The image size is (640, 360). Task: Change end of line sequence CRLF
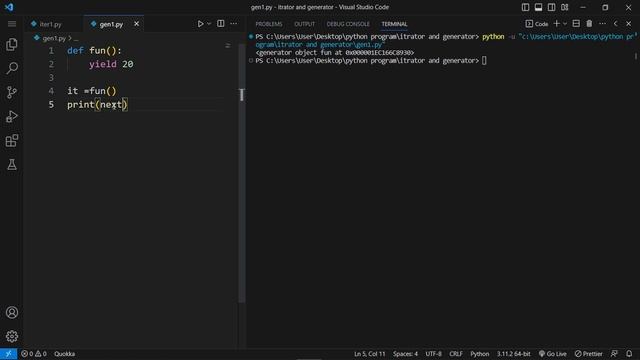click(456, 354)
